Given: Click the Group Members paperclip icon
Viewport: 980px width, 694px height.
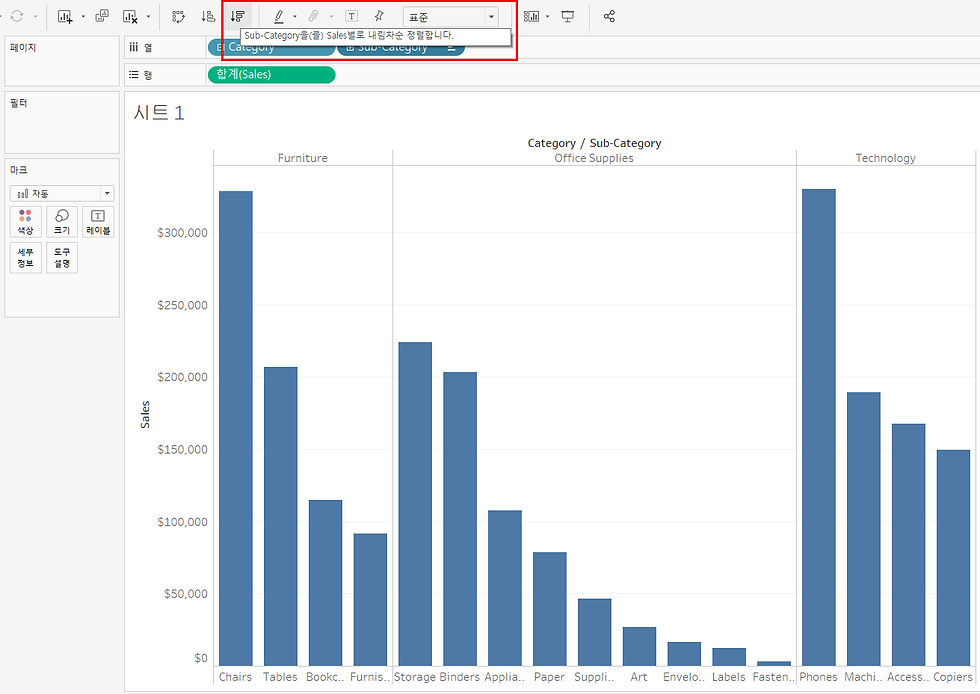Looking at the screenshot, I should tap(313, 16).
